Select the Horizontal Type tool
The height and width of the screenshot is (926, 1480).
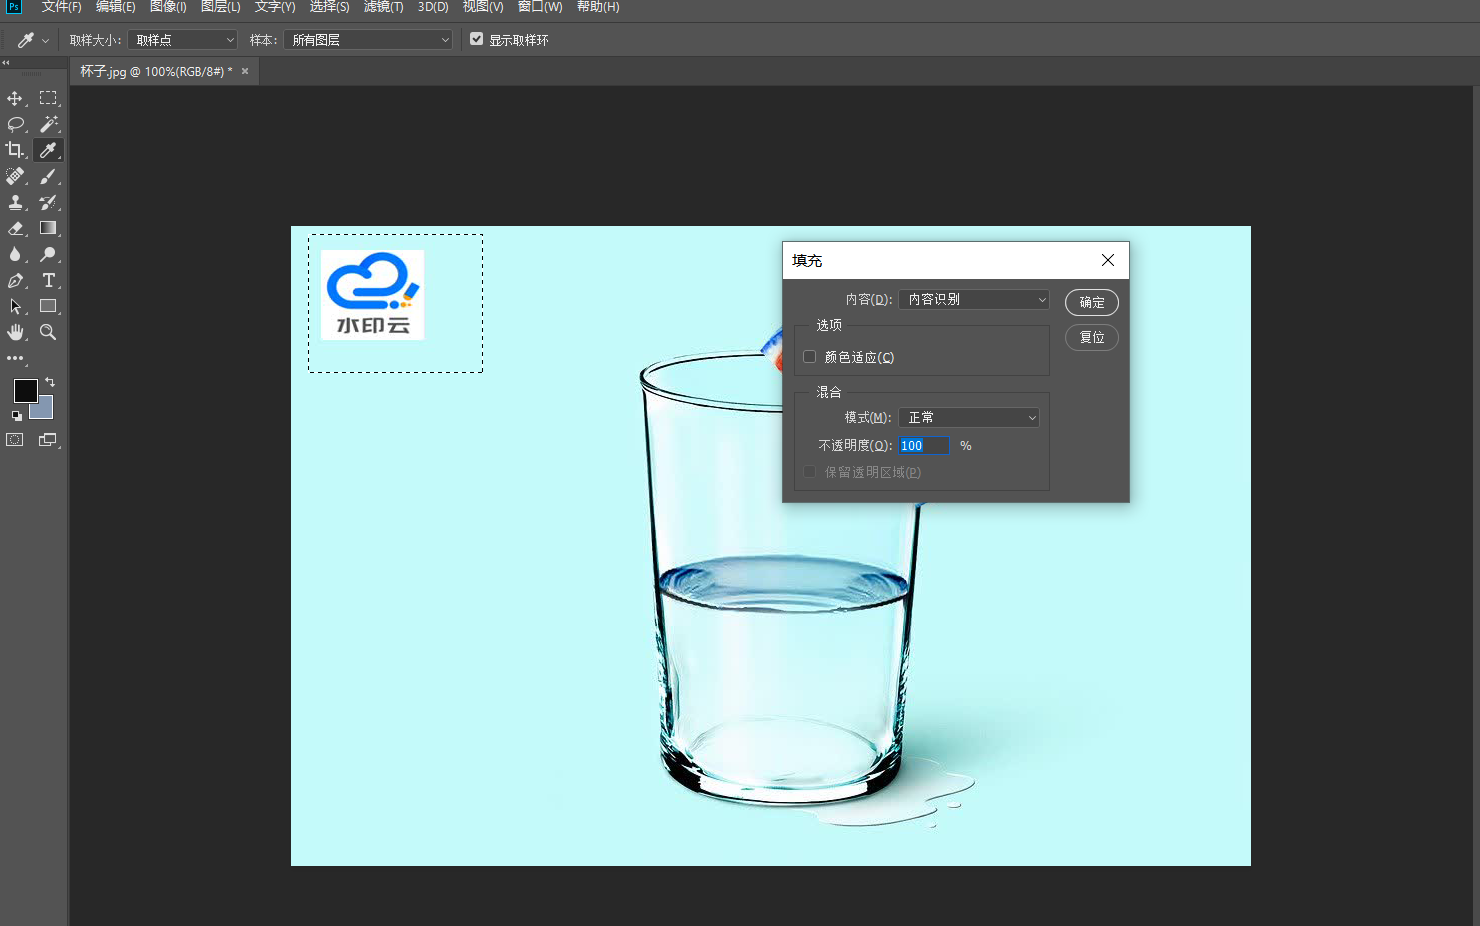(x=47, y=280)
